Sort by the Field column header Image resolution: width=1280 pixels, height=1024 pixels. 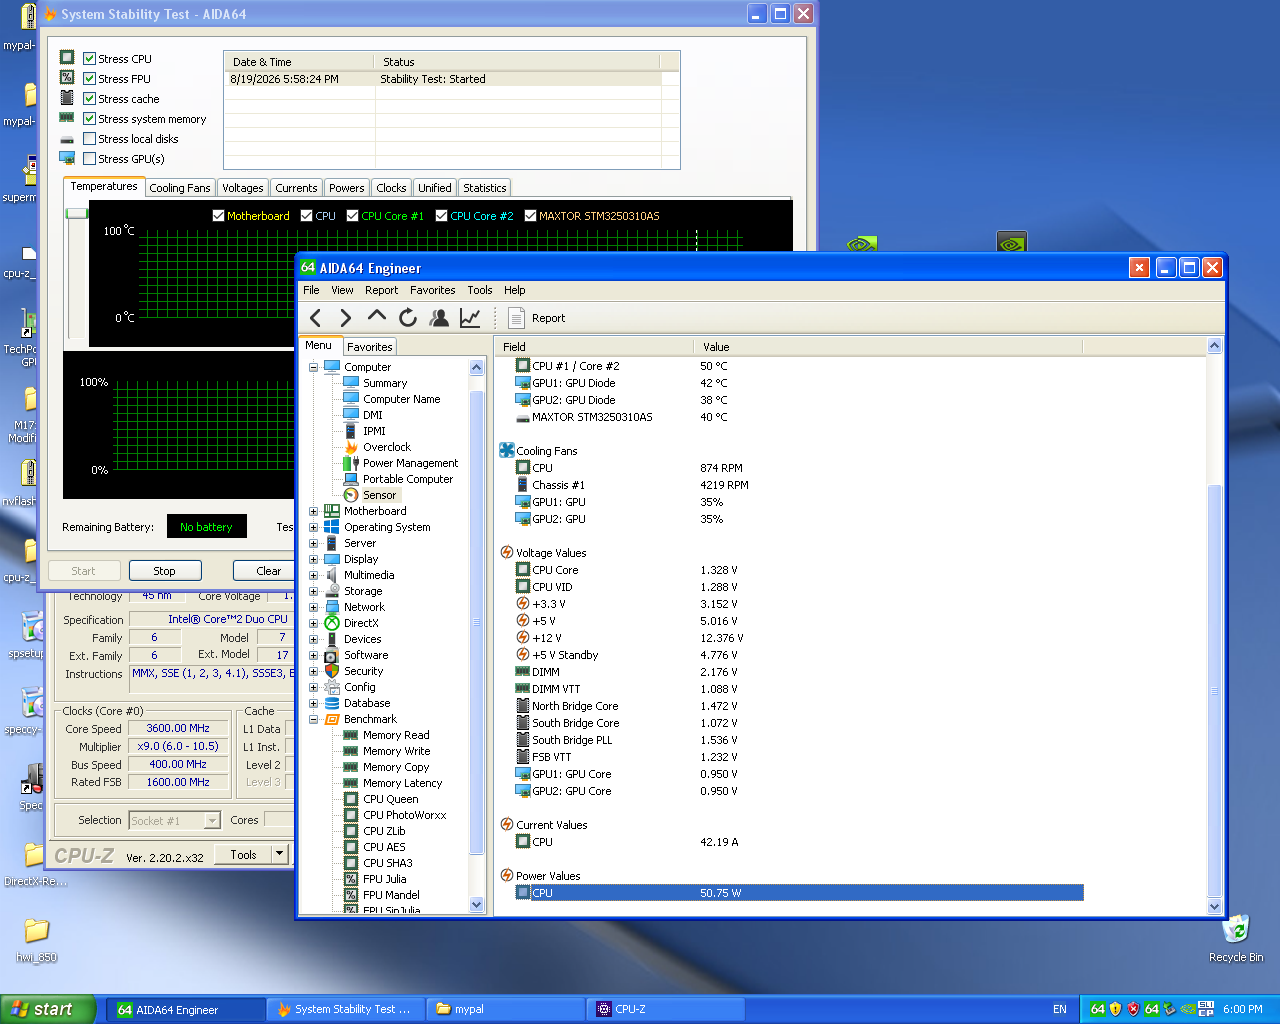point(594,347)
